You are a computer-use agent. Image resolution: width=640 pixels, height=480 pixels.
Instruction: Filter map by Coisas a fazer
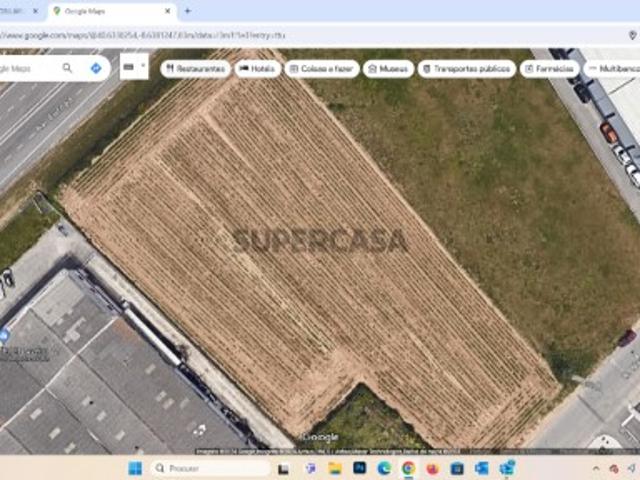322,69
